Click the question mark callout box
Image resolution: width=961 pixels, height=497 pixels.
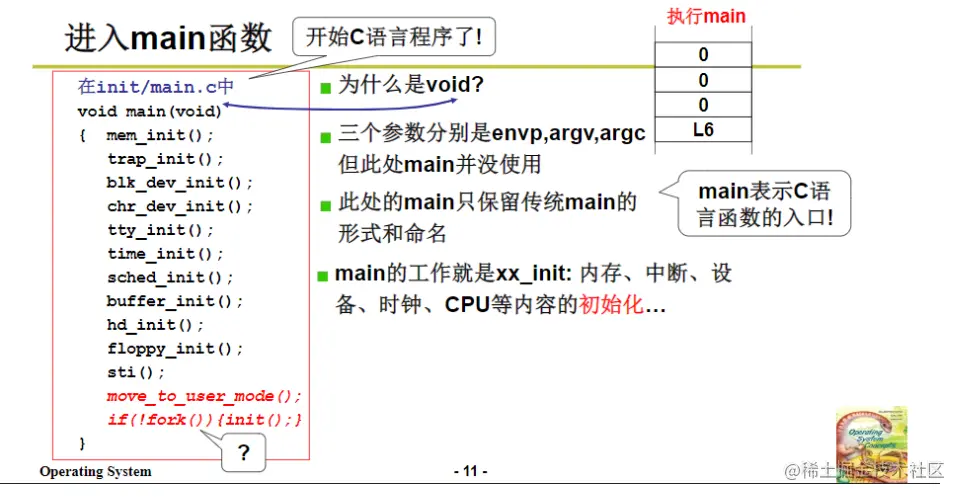[243, 453]
